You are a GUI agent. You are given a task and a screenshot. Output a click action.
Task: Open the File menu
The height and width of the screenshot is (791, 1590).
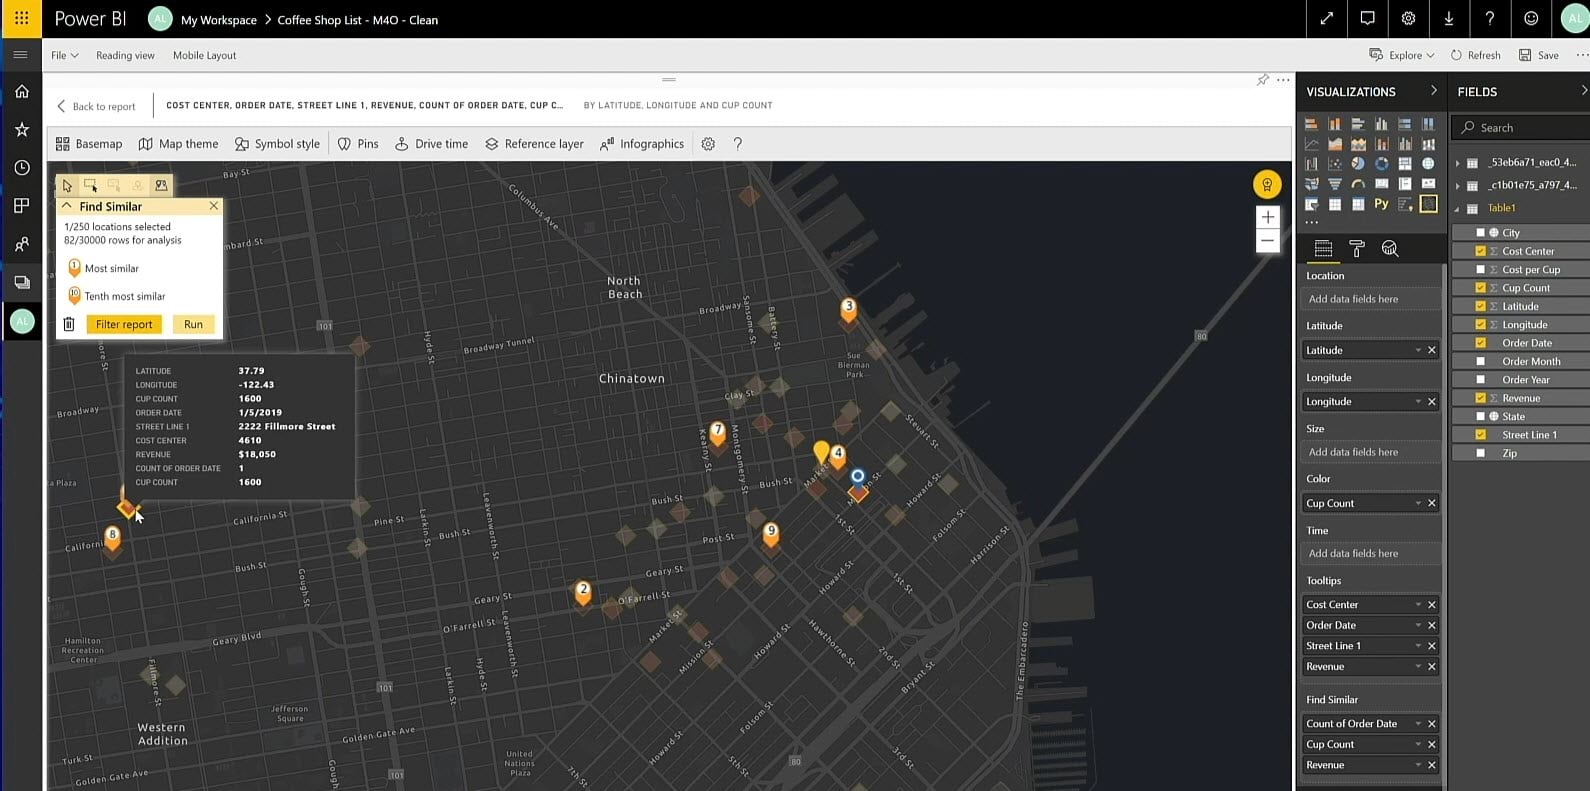coord(64,55)
